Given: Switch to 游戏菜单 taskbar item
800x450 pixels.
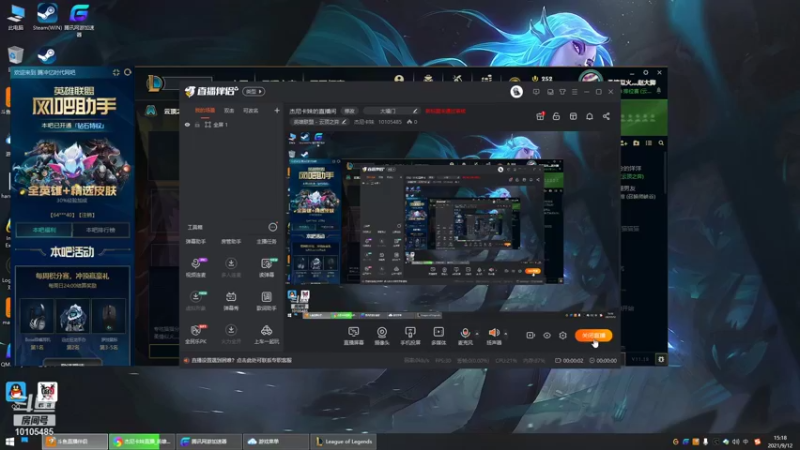Looking at the screenshot, I should (276, 441).
